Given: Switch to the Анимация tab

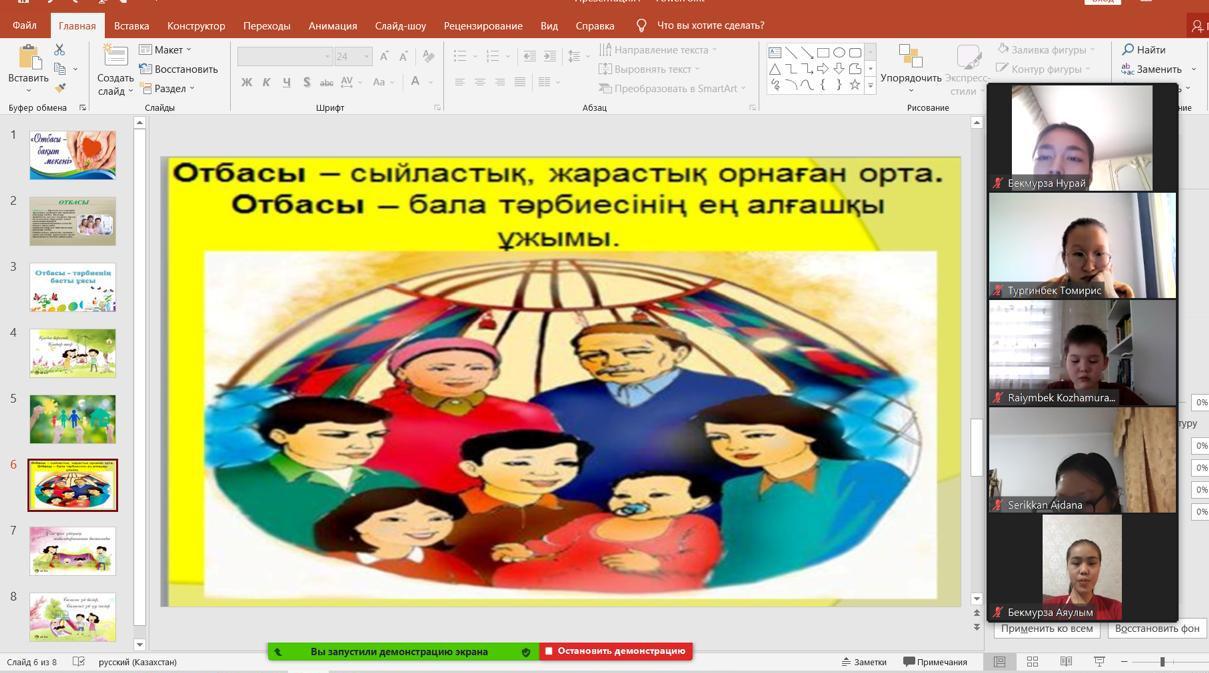Looking at the screenshot, I should (x=332, y=26).
